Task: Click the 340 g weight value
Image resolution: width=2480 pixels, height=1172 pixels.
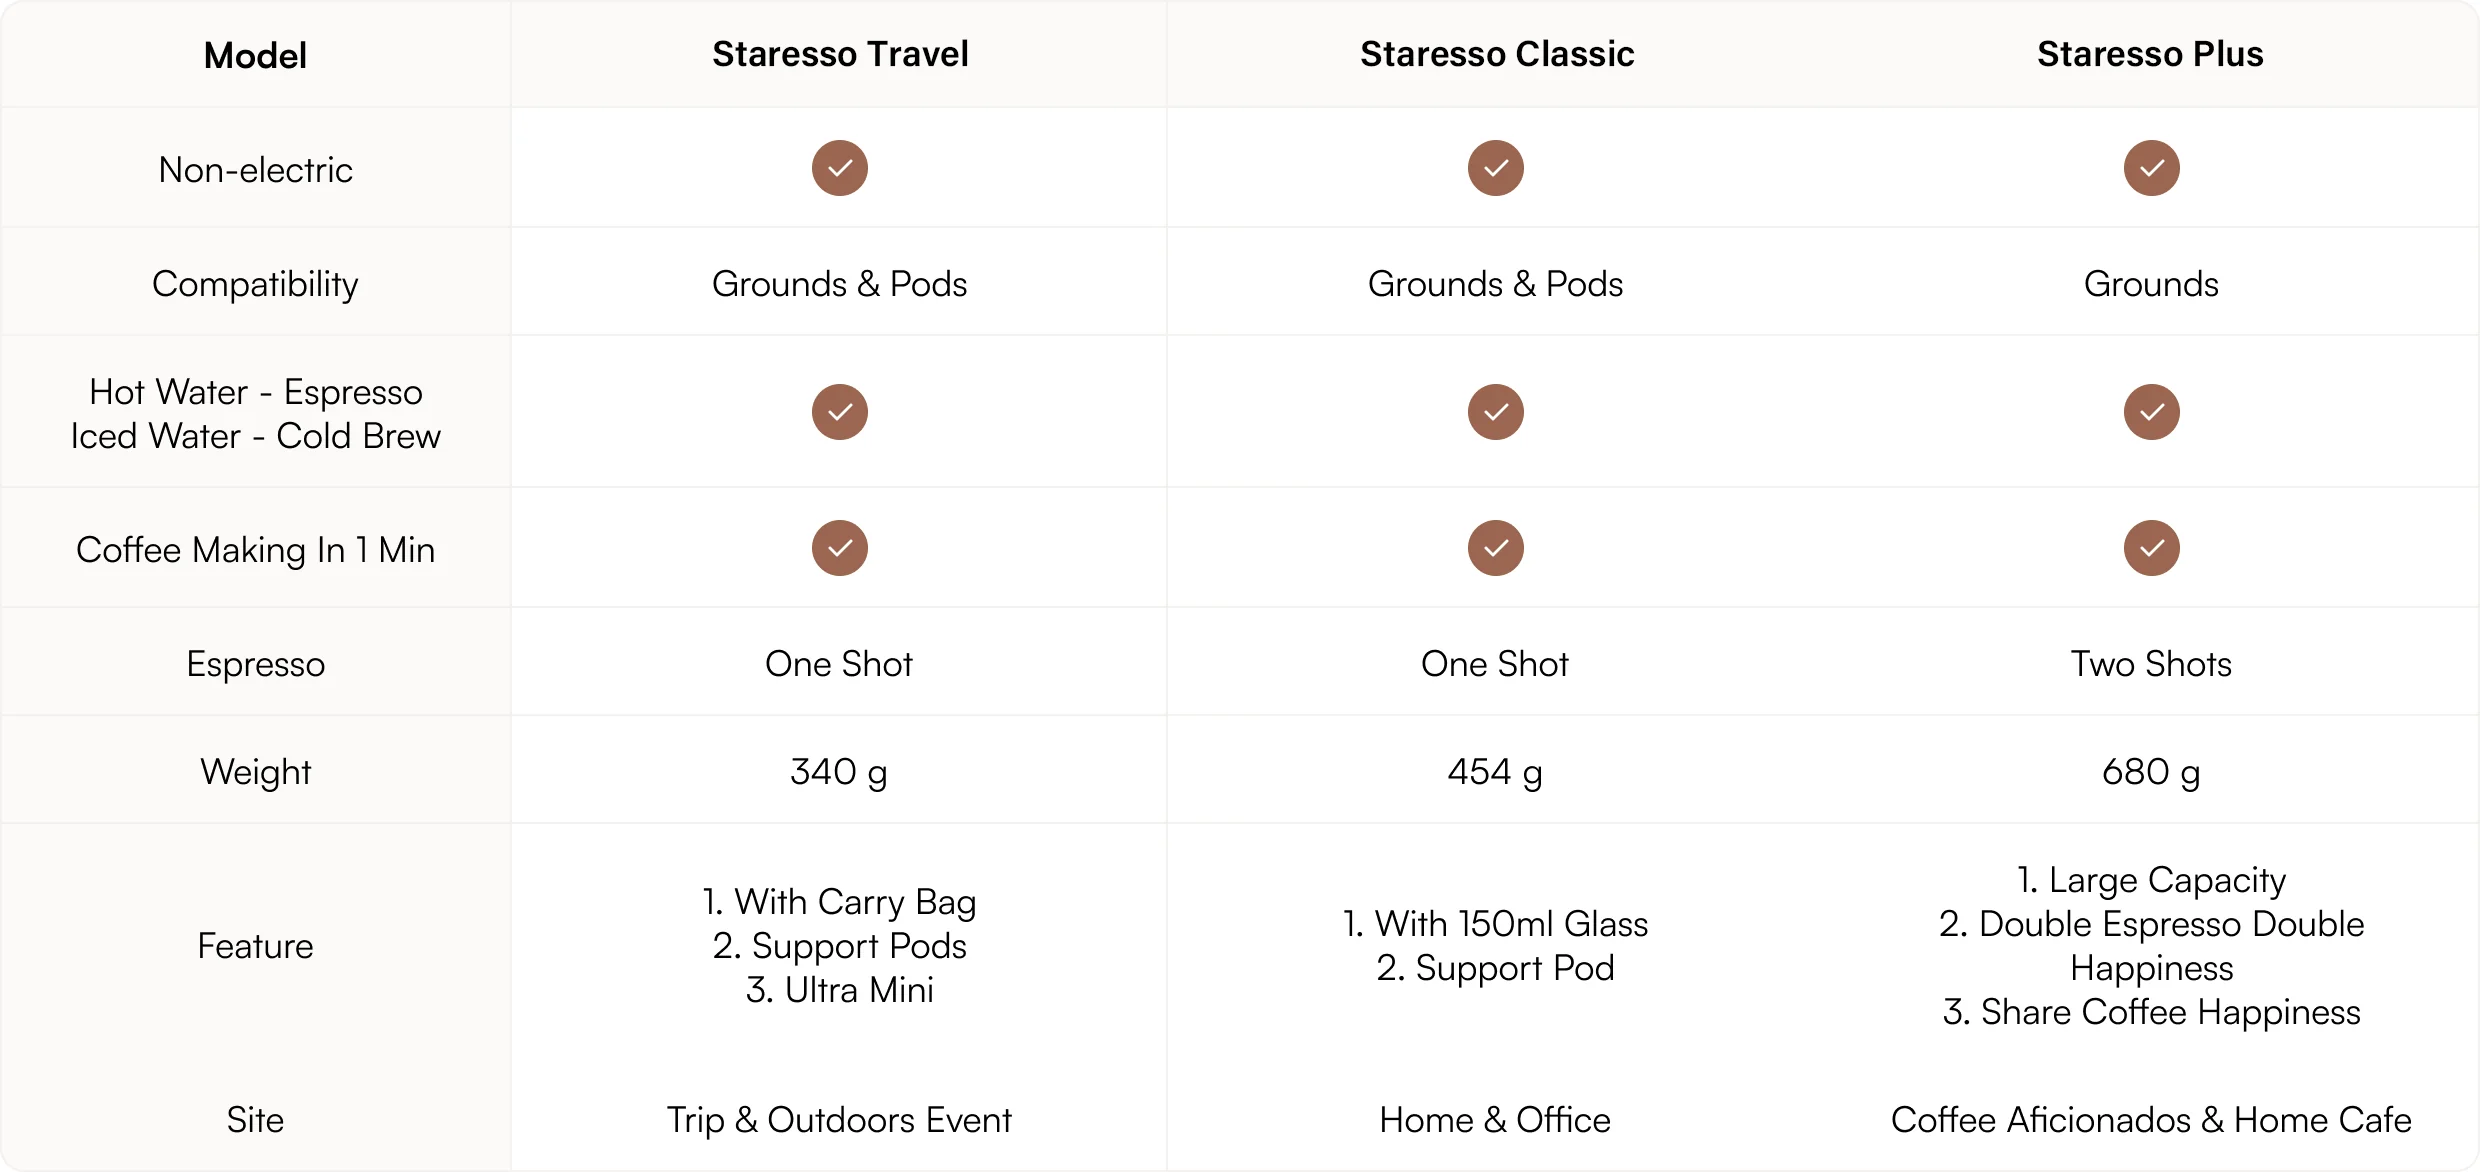Action: coord(838,772)
